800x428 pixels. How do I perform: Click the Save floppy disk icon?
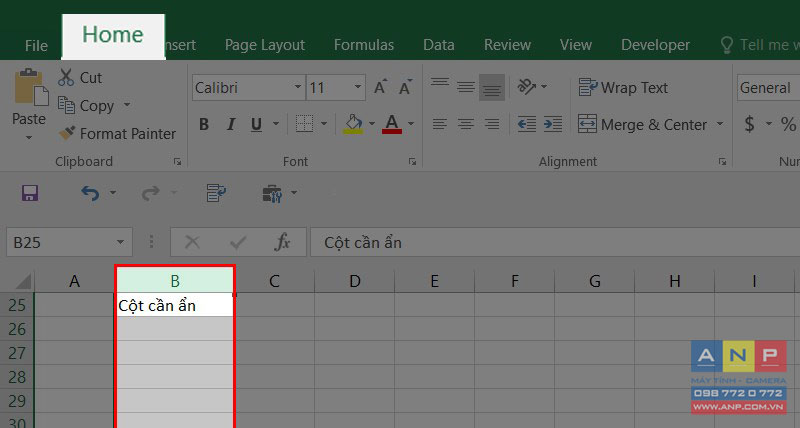coord(30,193)
